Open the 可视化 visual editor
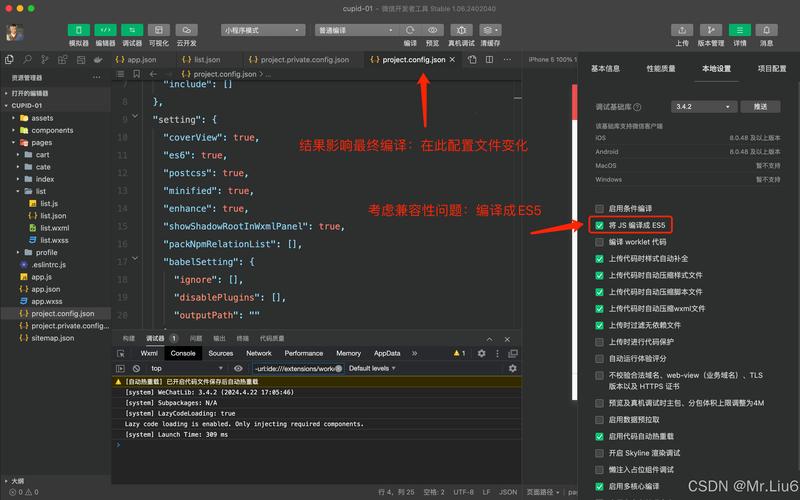This screenshot has height=500, width=800. tap(159, 30)
